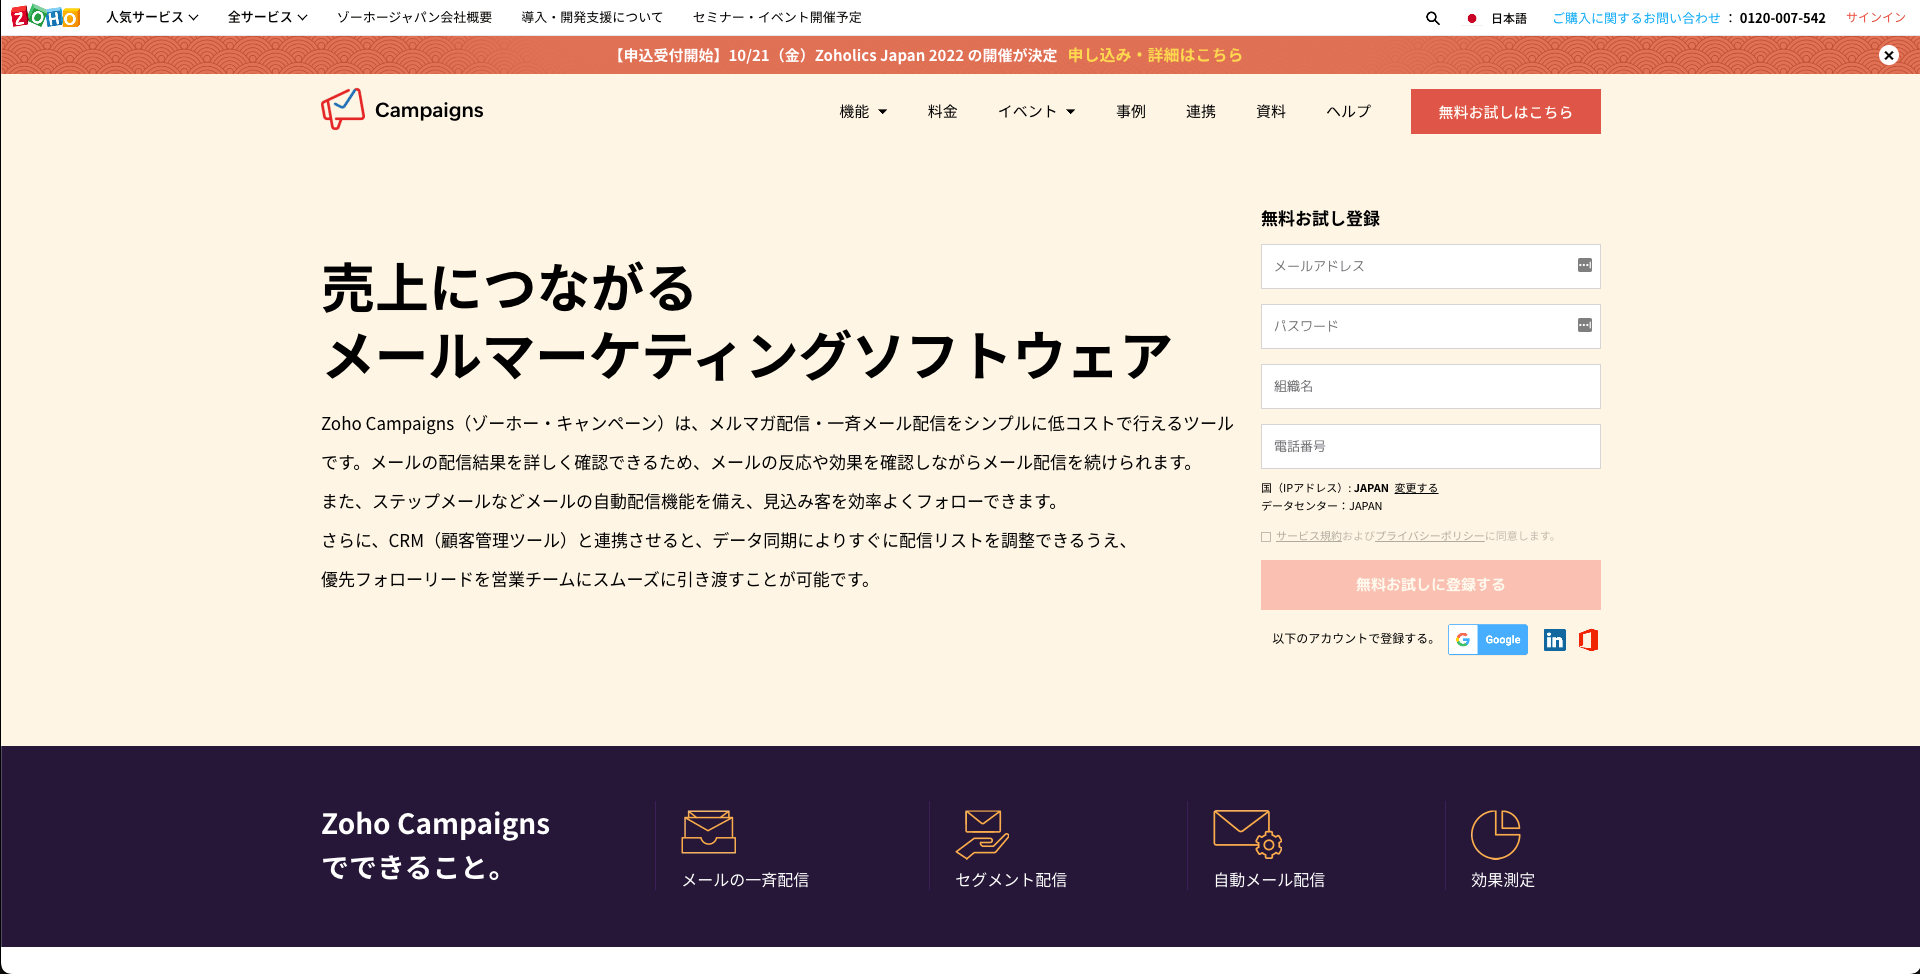Expand the 全サービス navigation menu

266,17
